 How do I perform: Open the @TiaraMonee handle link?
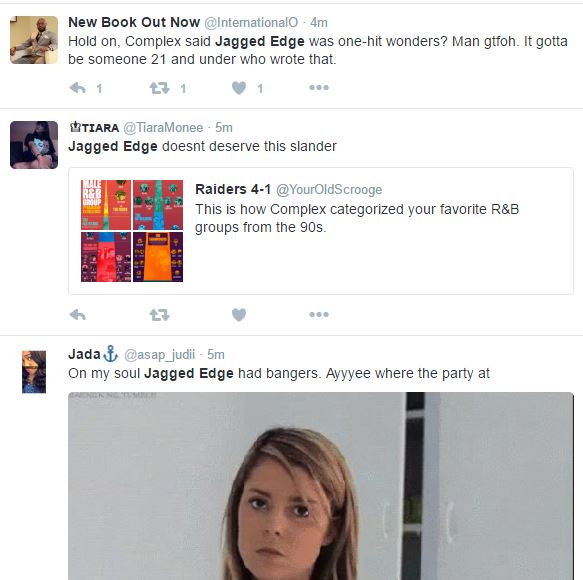(x=163, y=128)
